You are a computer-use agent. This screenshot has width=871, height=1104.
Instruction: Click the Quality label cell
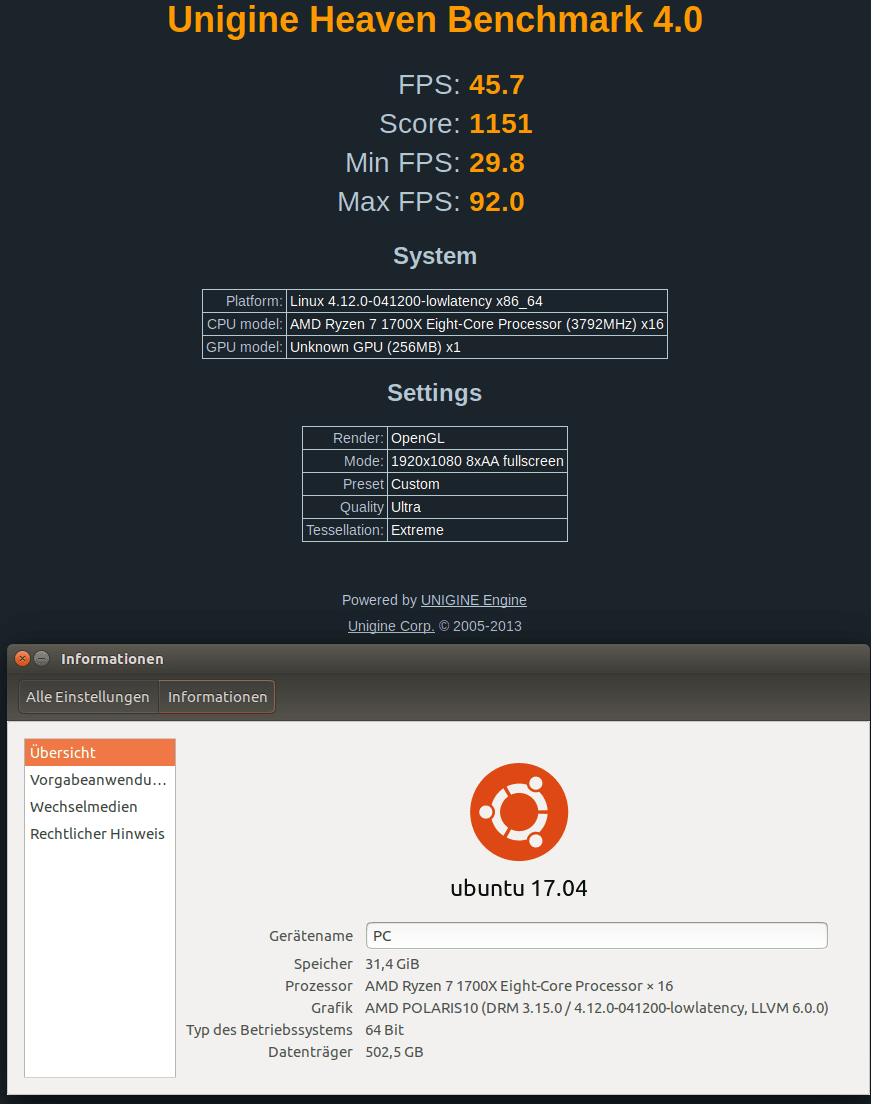pyautogui.click(x=345, y=507)
